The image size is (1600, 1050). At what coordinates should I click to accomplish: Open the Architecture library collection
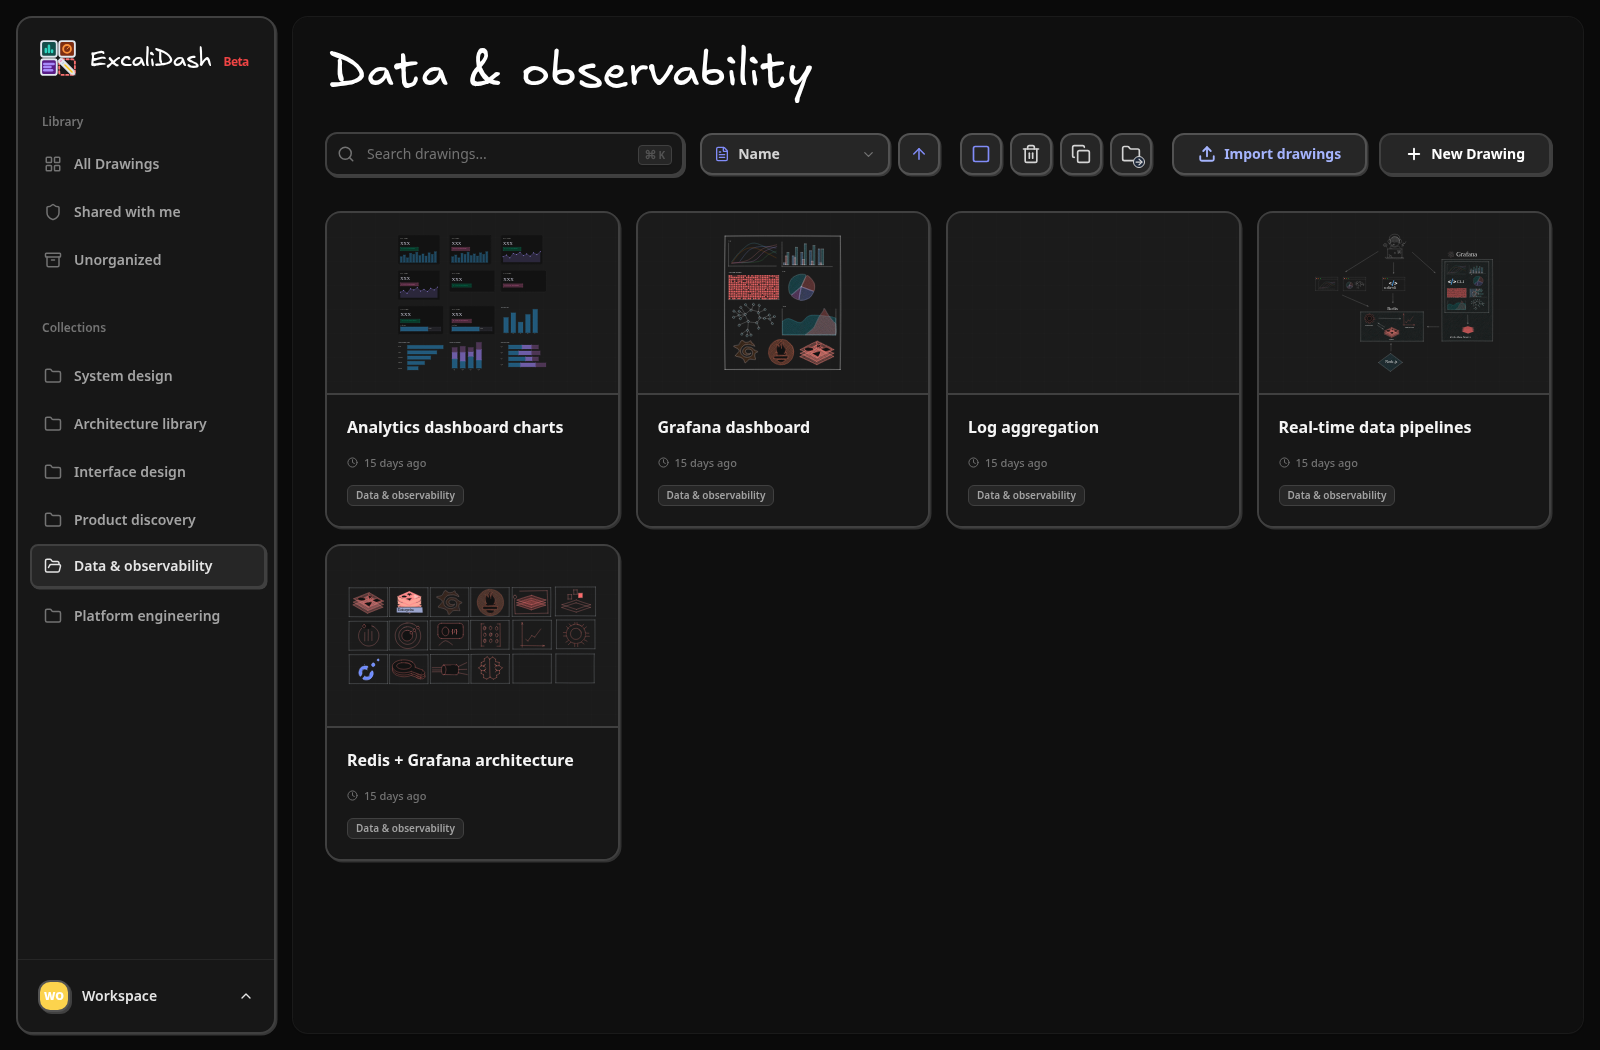pos(148,424)
